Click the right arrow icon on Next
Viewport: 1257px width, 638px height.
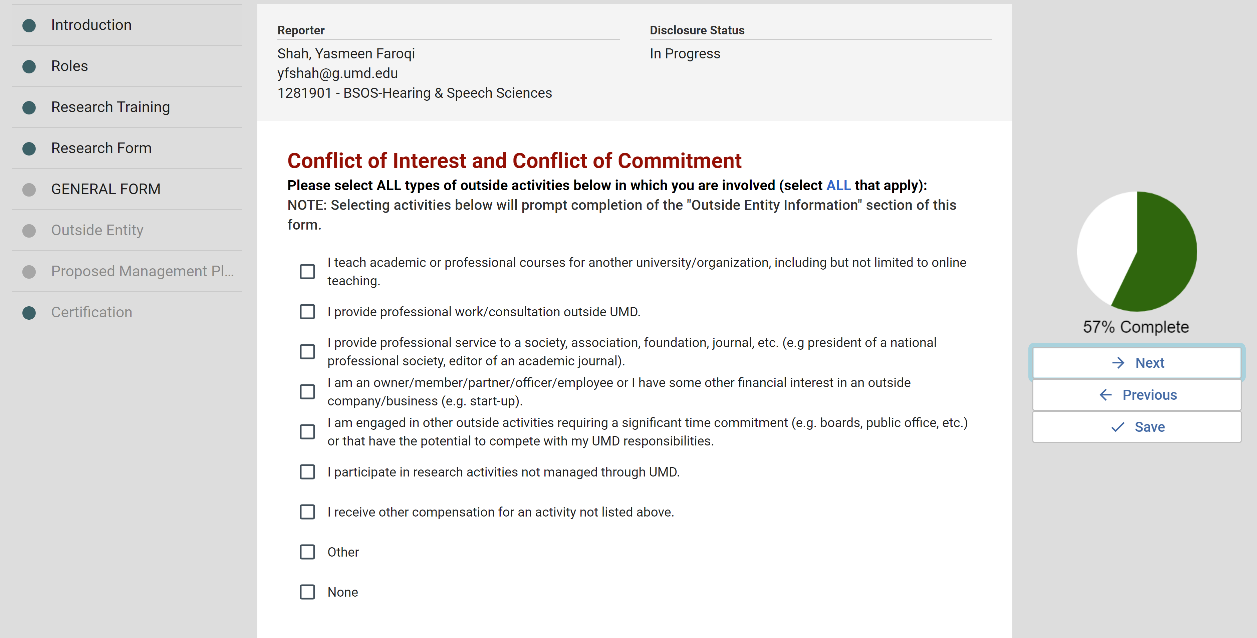tap(1118, 363)
